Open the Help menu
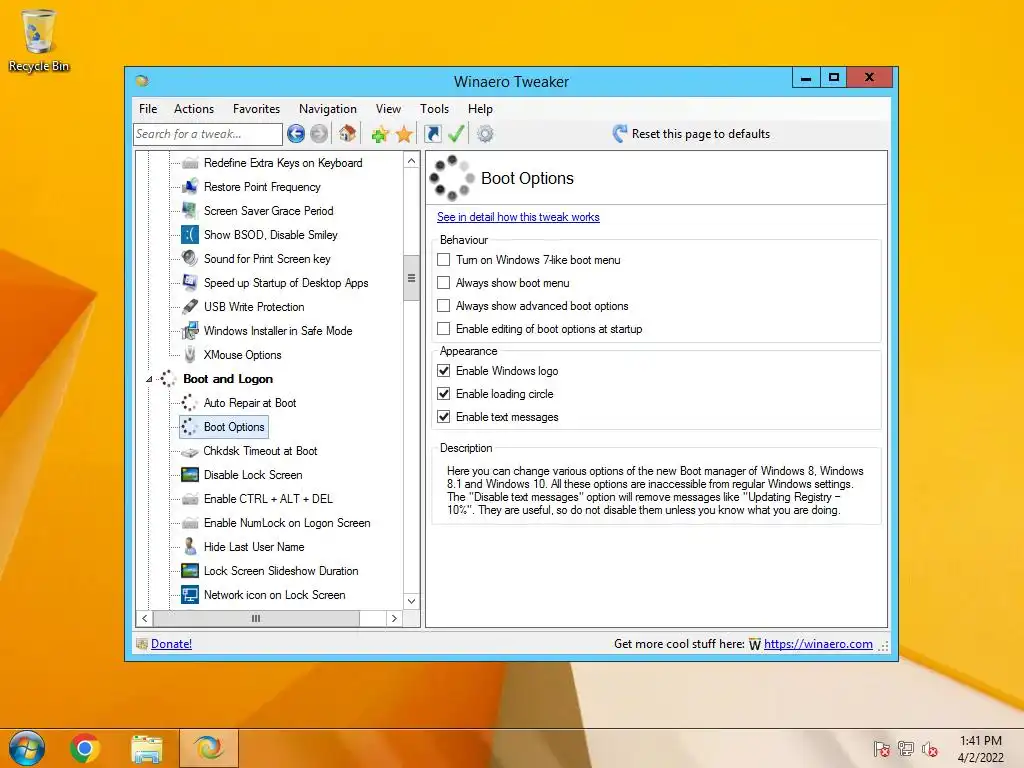 click(x=481, y=109)
